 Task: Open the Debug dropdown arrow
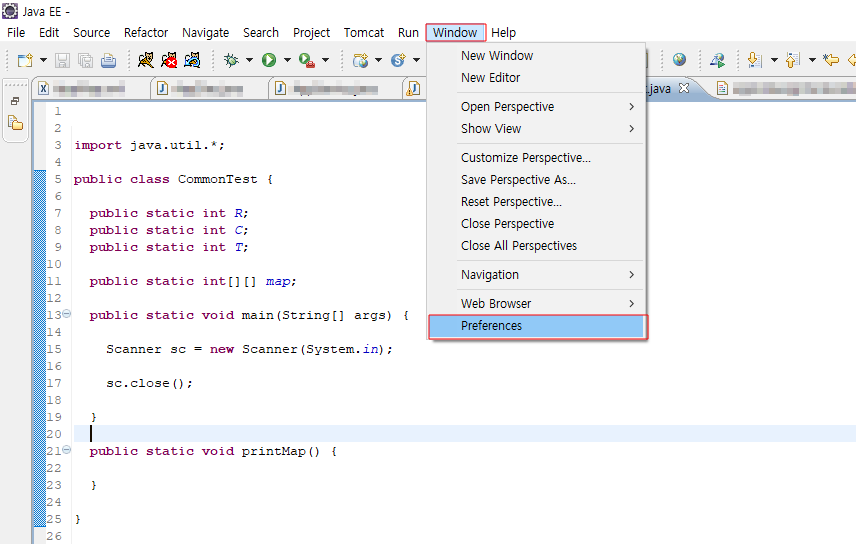tap(249, 60)
